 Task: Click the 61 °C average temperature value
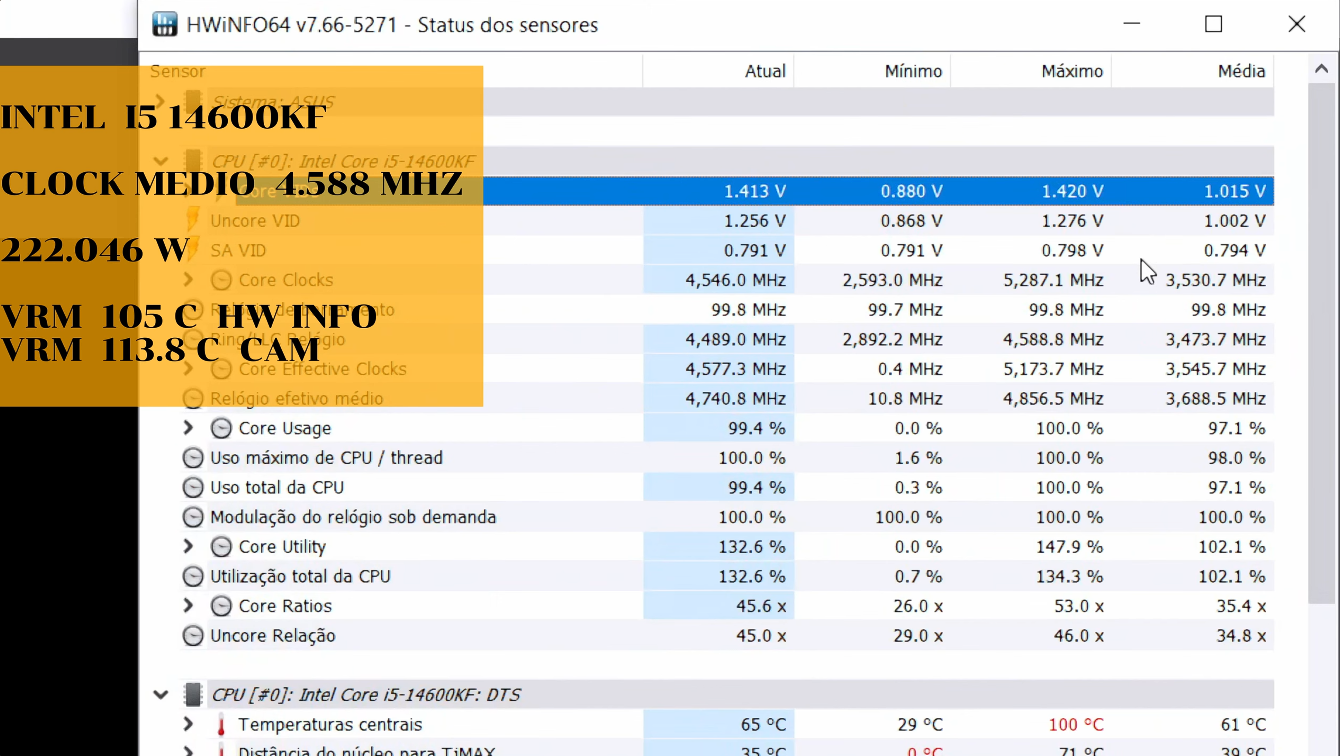[1244, 725]
